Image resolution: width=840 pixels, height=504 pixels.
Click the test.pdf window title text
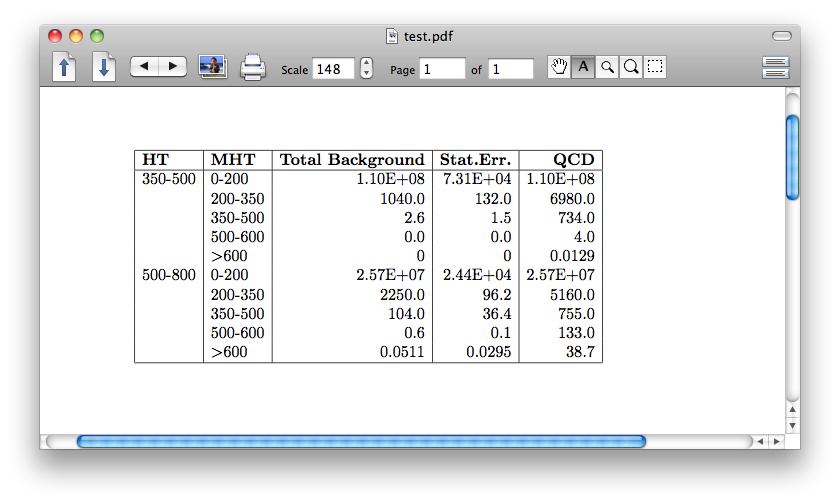point(428,36)
